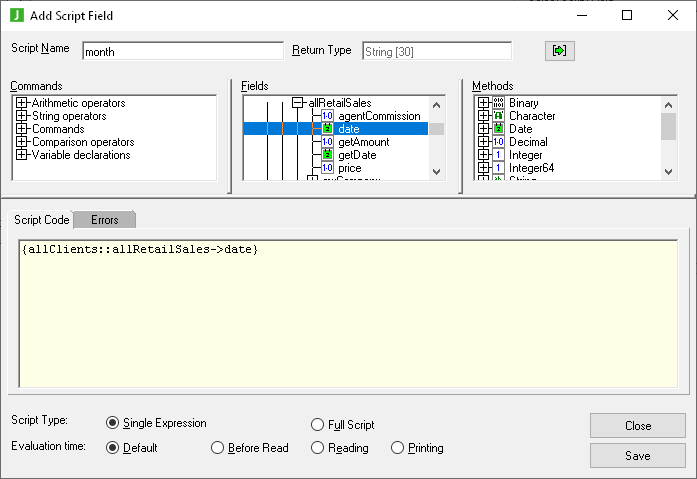Click the Methods list vertical scrollbar thumb
697x479 pixels.
point(669,124)
